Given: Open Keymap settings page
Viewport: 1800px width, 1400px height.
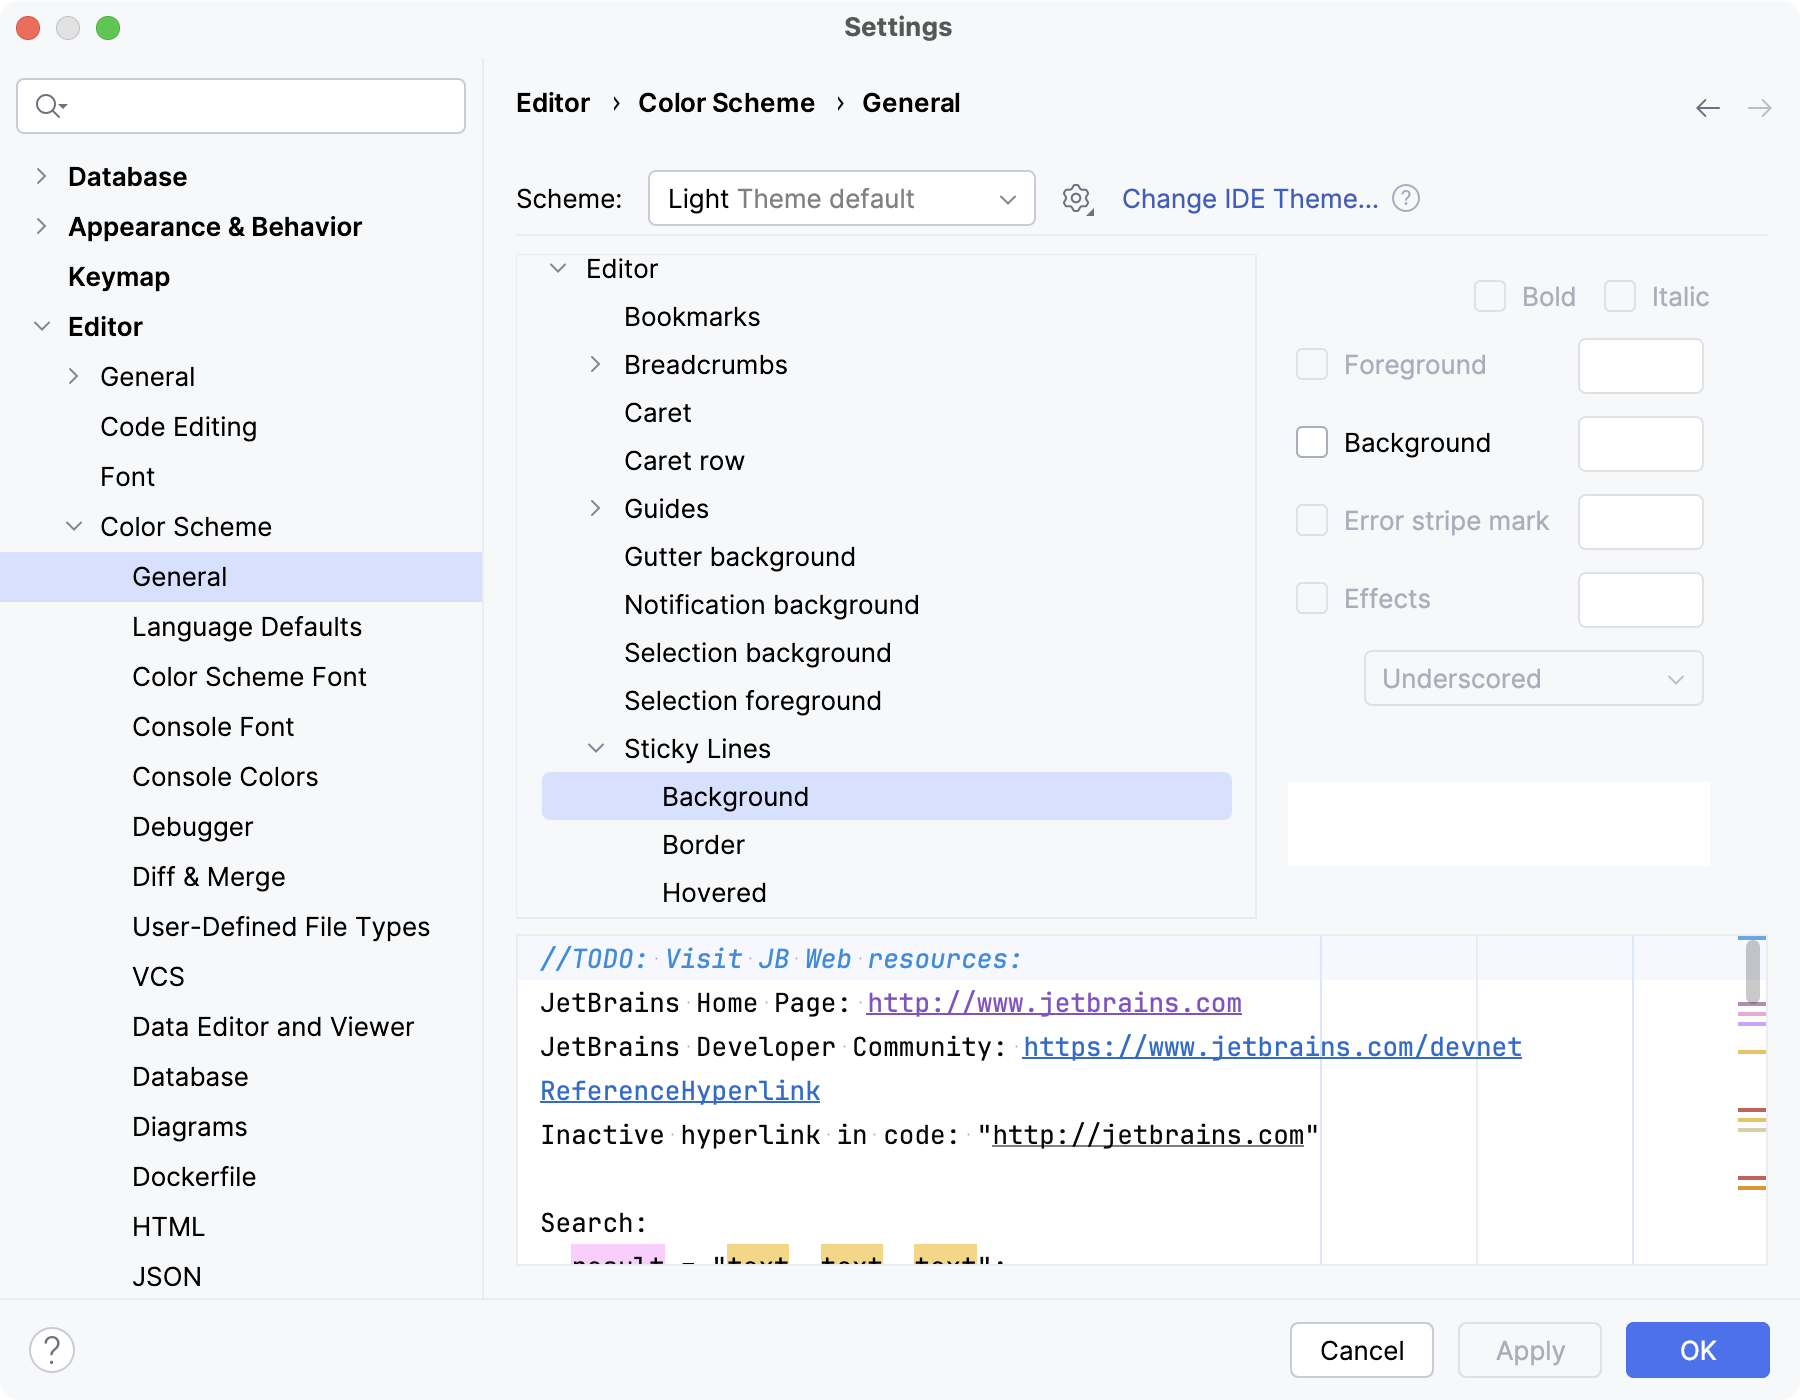Looking at the screenshot, I should tap(119, 277).
